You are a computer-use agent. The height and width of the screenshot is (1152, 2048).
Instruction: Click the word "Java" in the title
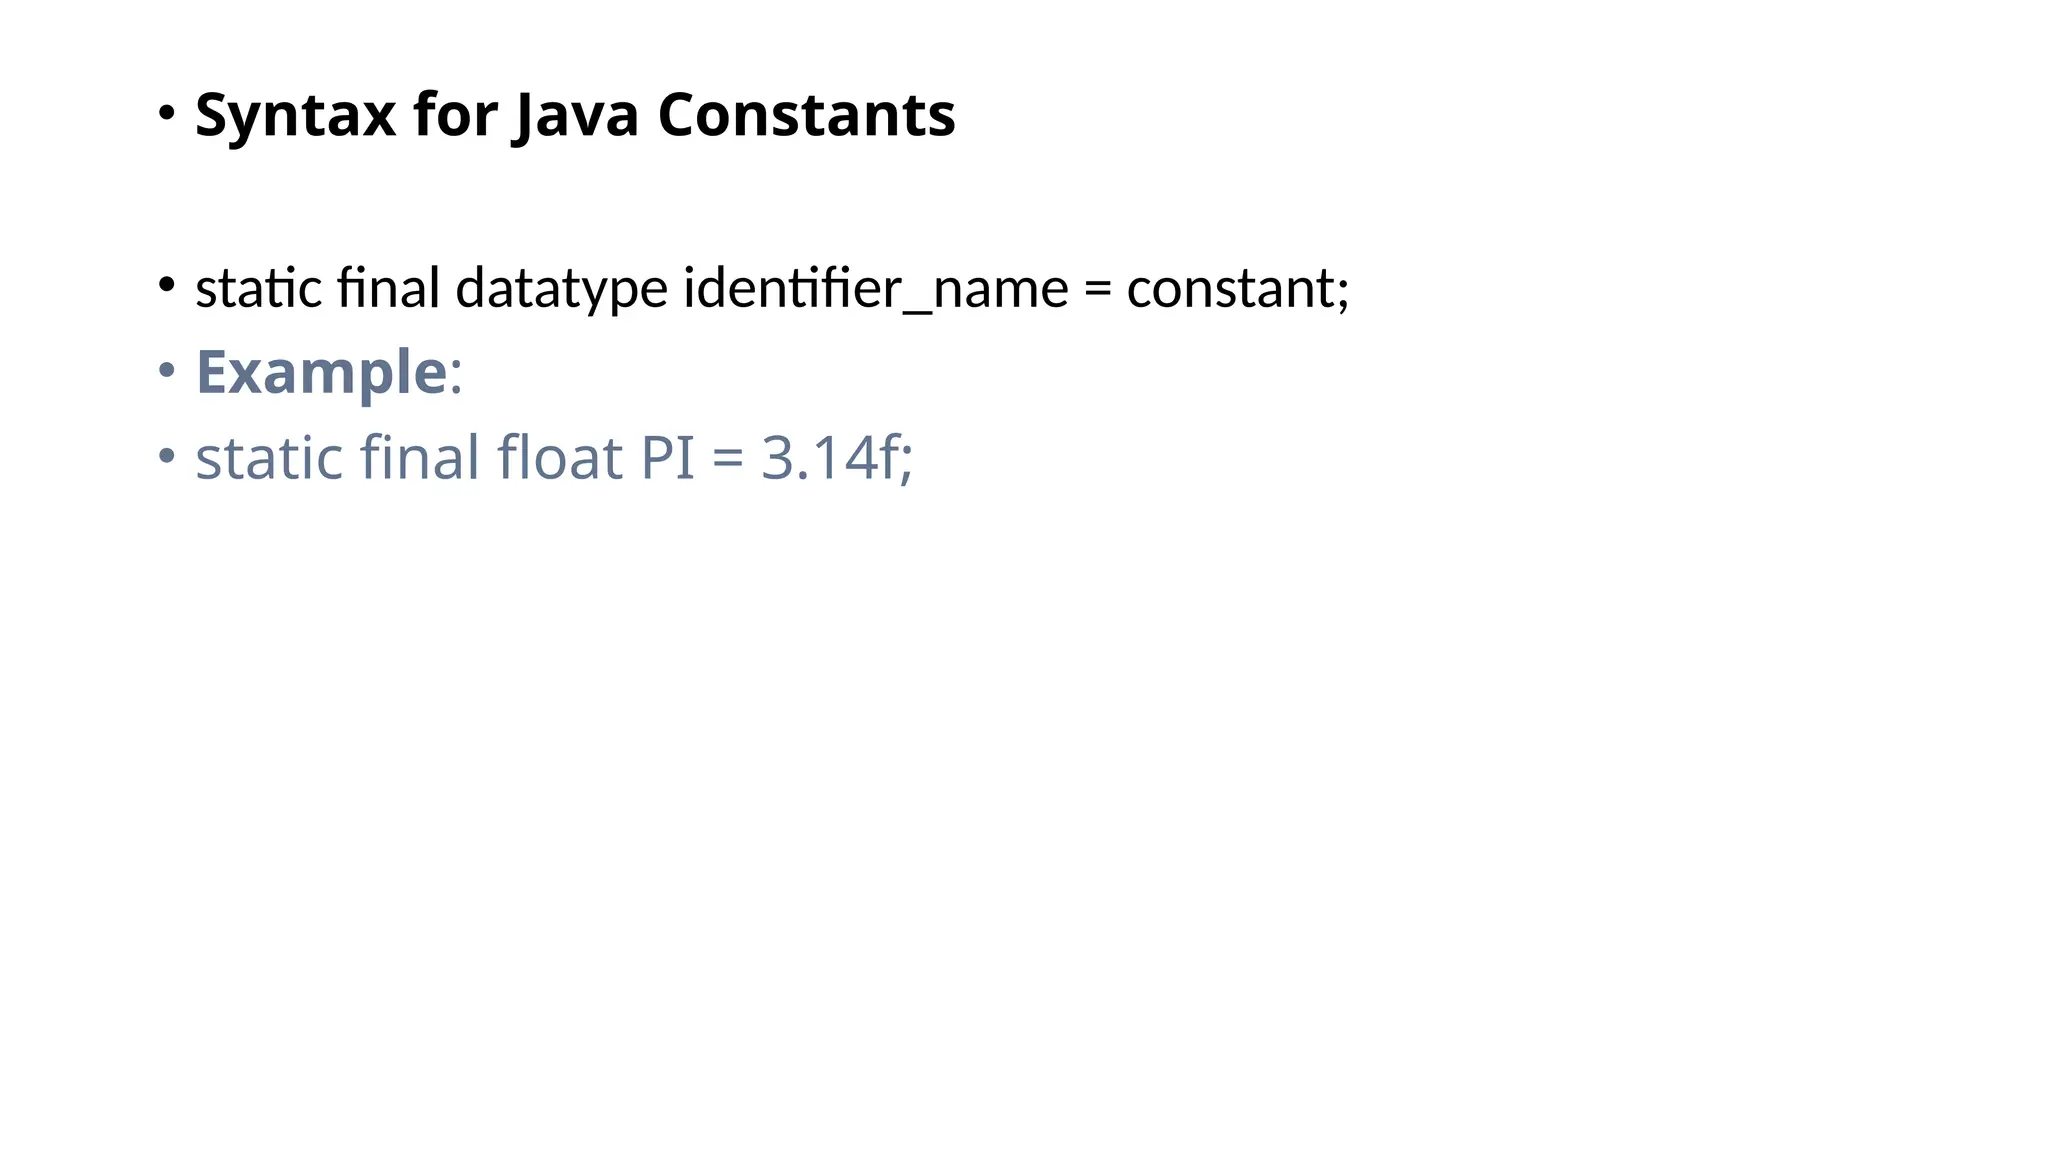click(575, 114)
